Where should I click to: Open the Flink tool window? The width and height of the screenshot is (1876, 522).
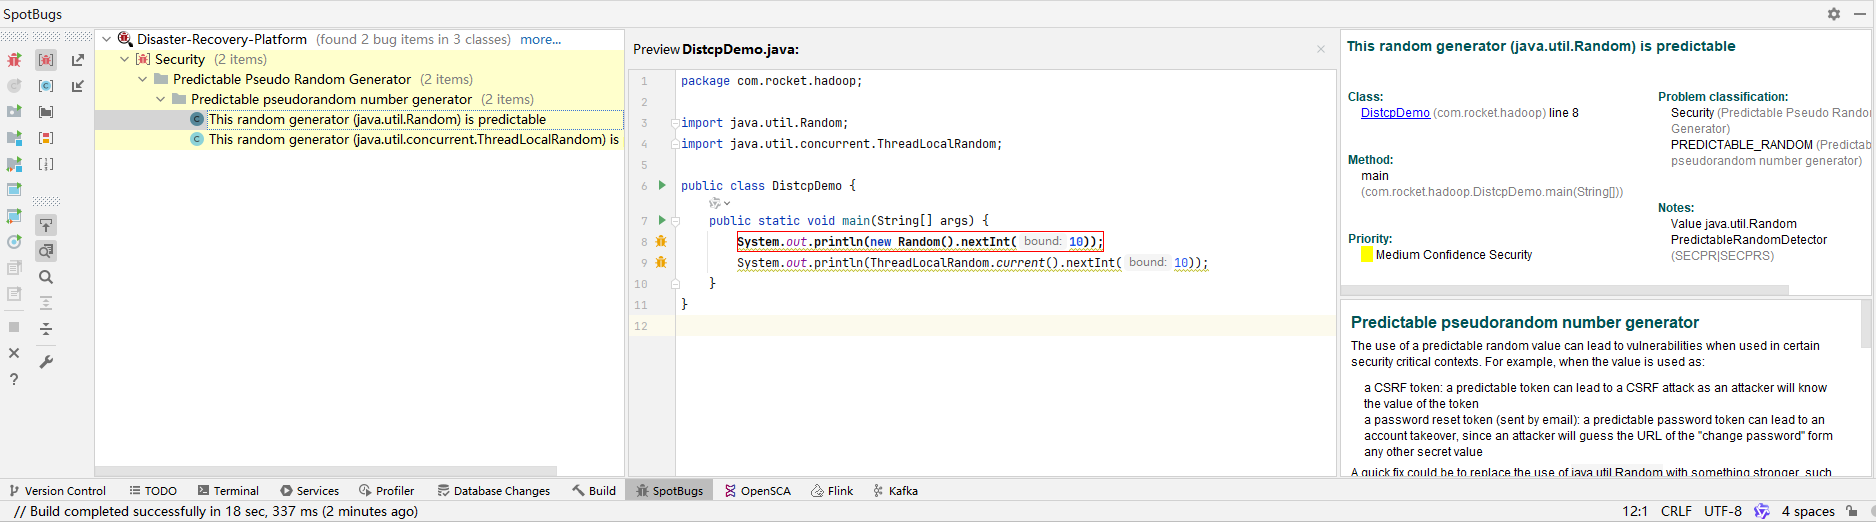click(x=832, y=491)
